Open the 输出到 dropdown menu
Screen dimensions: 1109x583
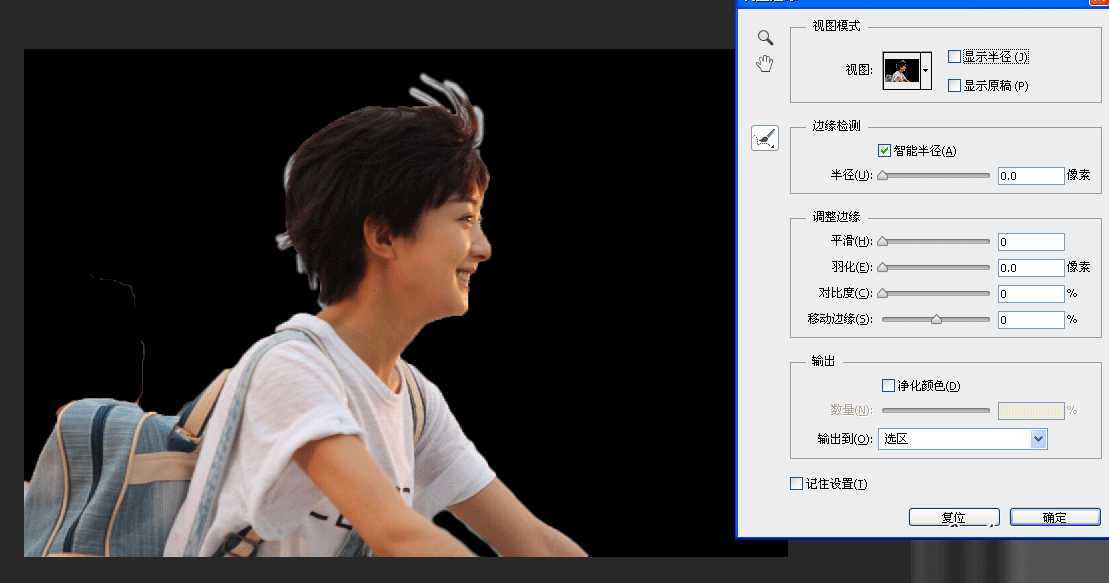tap(1037, 438)
